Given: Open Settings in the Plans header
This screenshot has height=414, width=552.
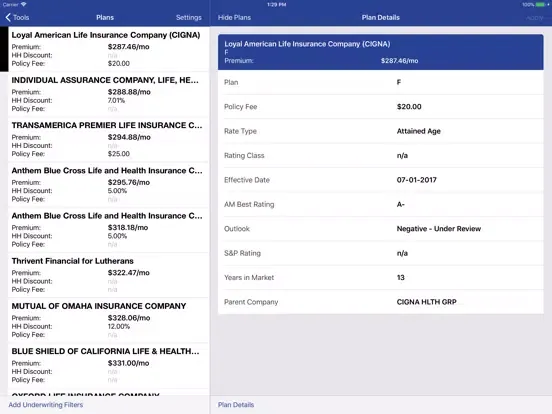Looking at the screenshot, I should click(x=189, y=17).
